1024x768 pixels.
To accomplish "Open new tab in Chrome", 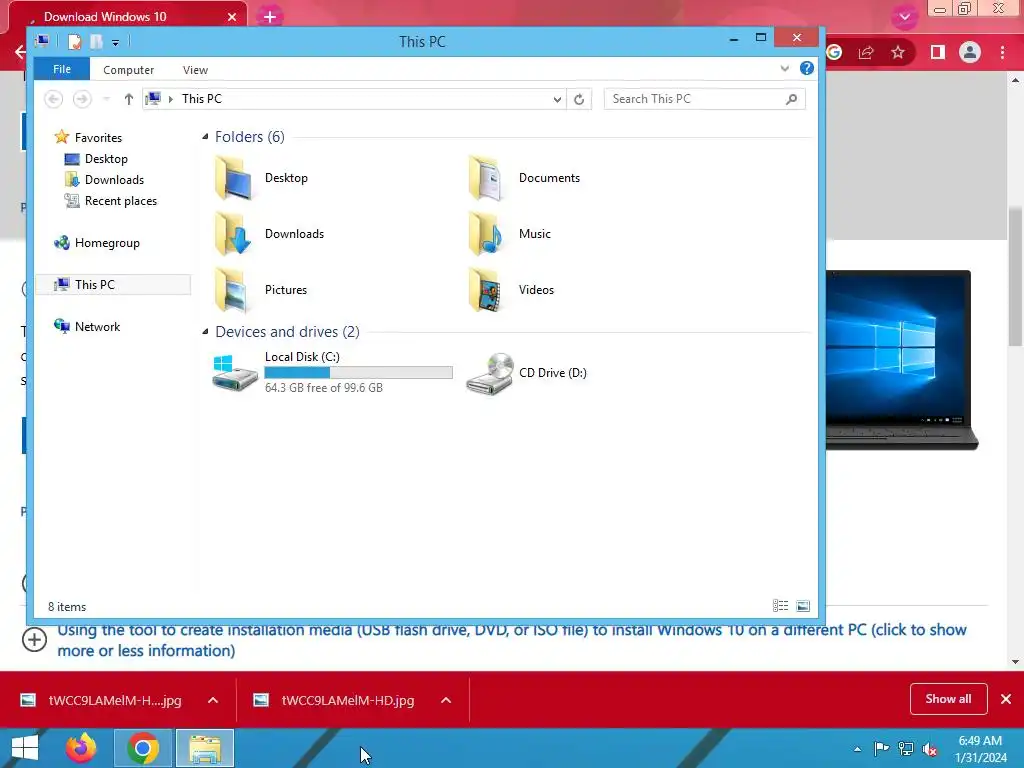I will click(x=270, y=17).
